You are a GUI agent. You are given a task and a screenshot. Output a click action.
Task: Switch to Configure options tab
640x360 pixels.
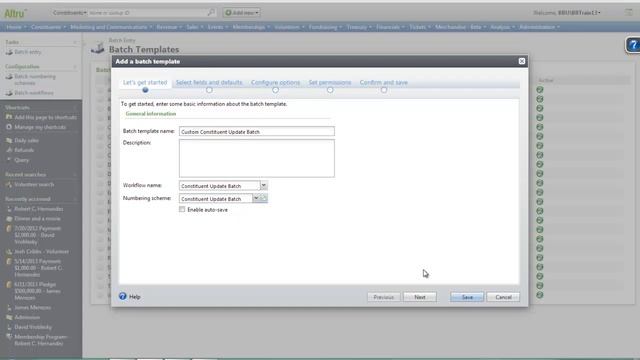pos(276,82)
